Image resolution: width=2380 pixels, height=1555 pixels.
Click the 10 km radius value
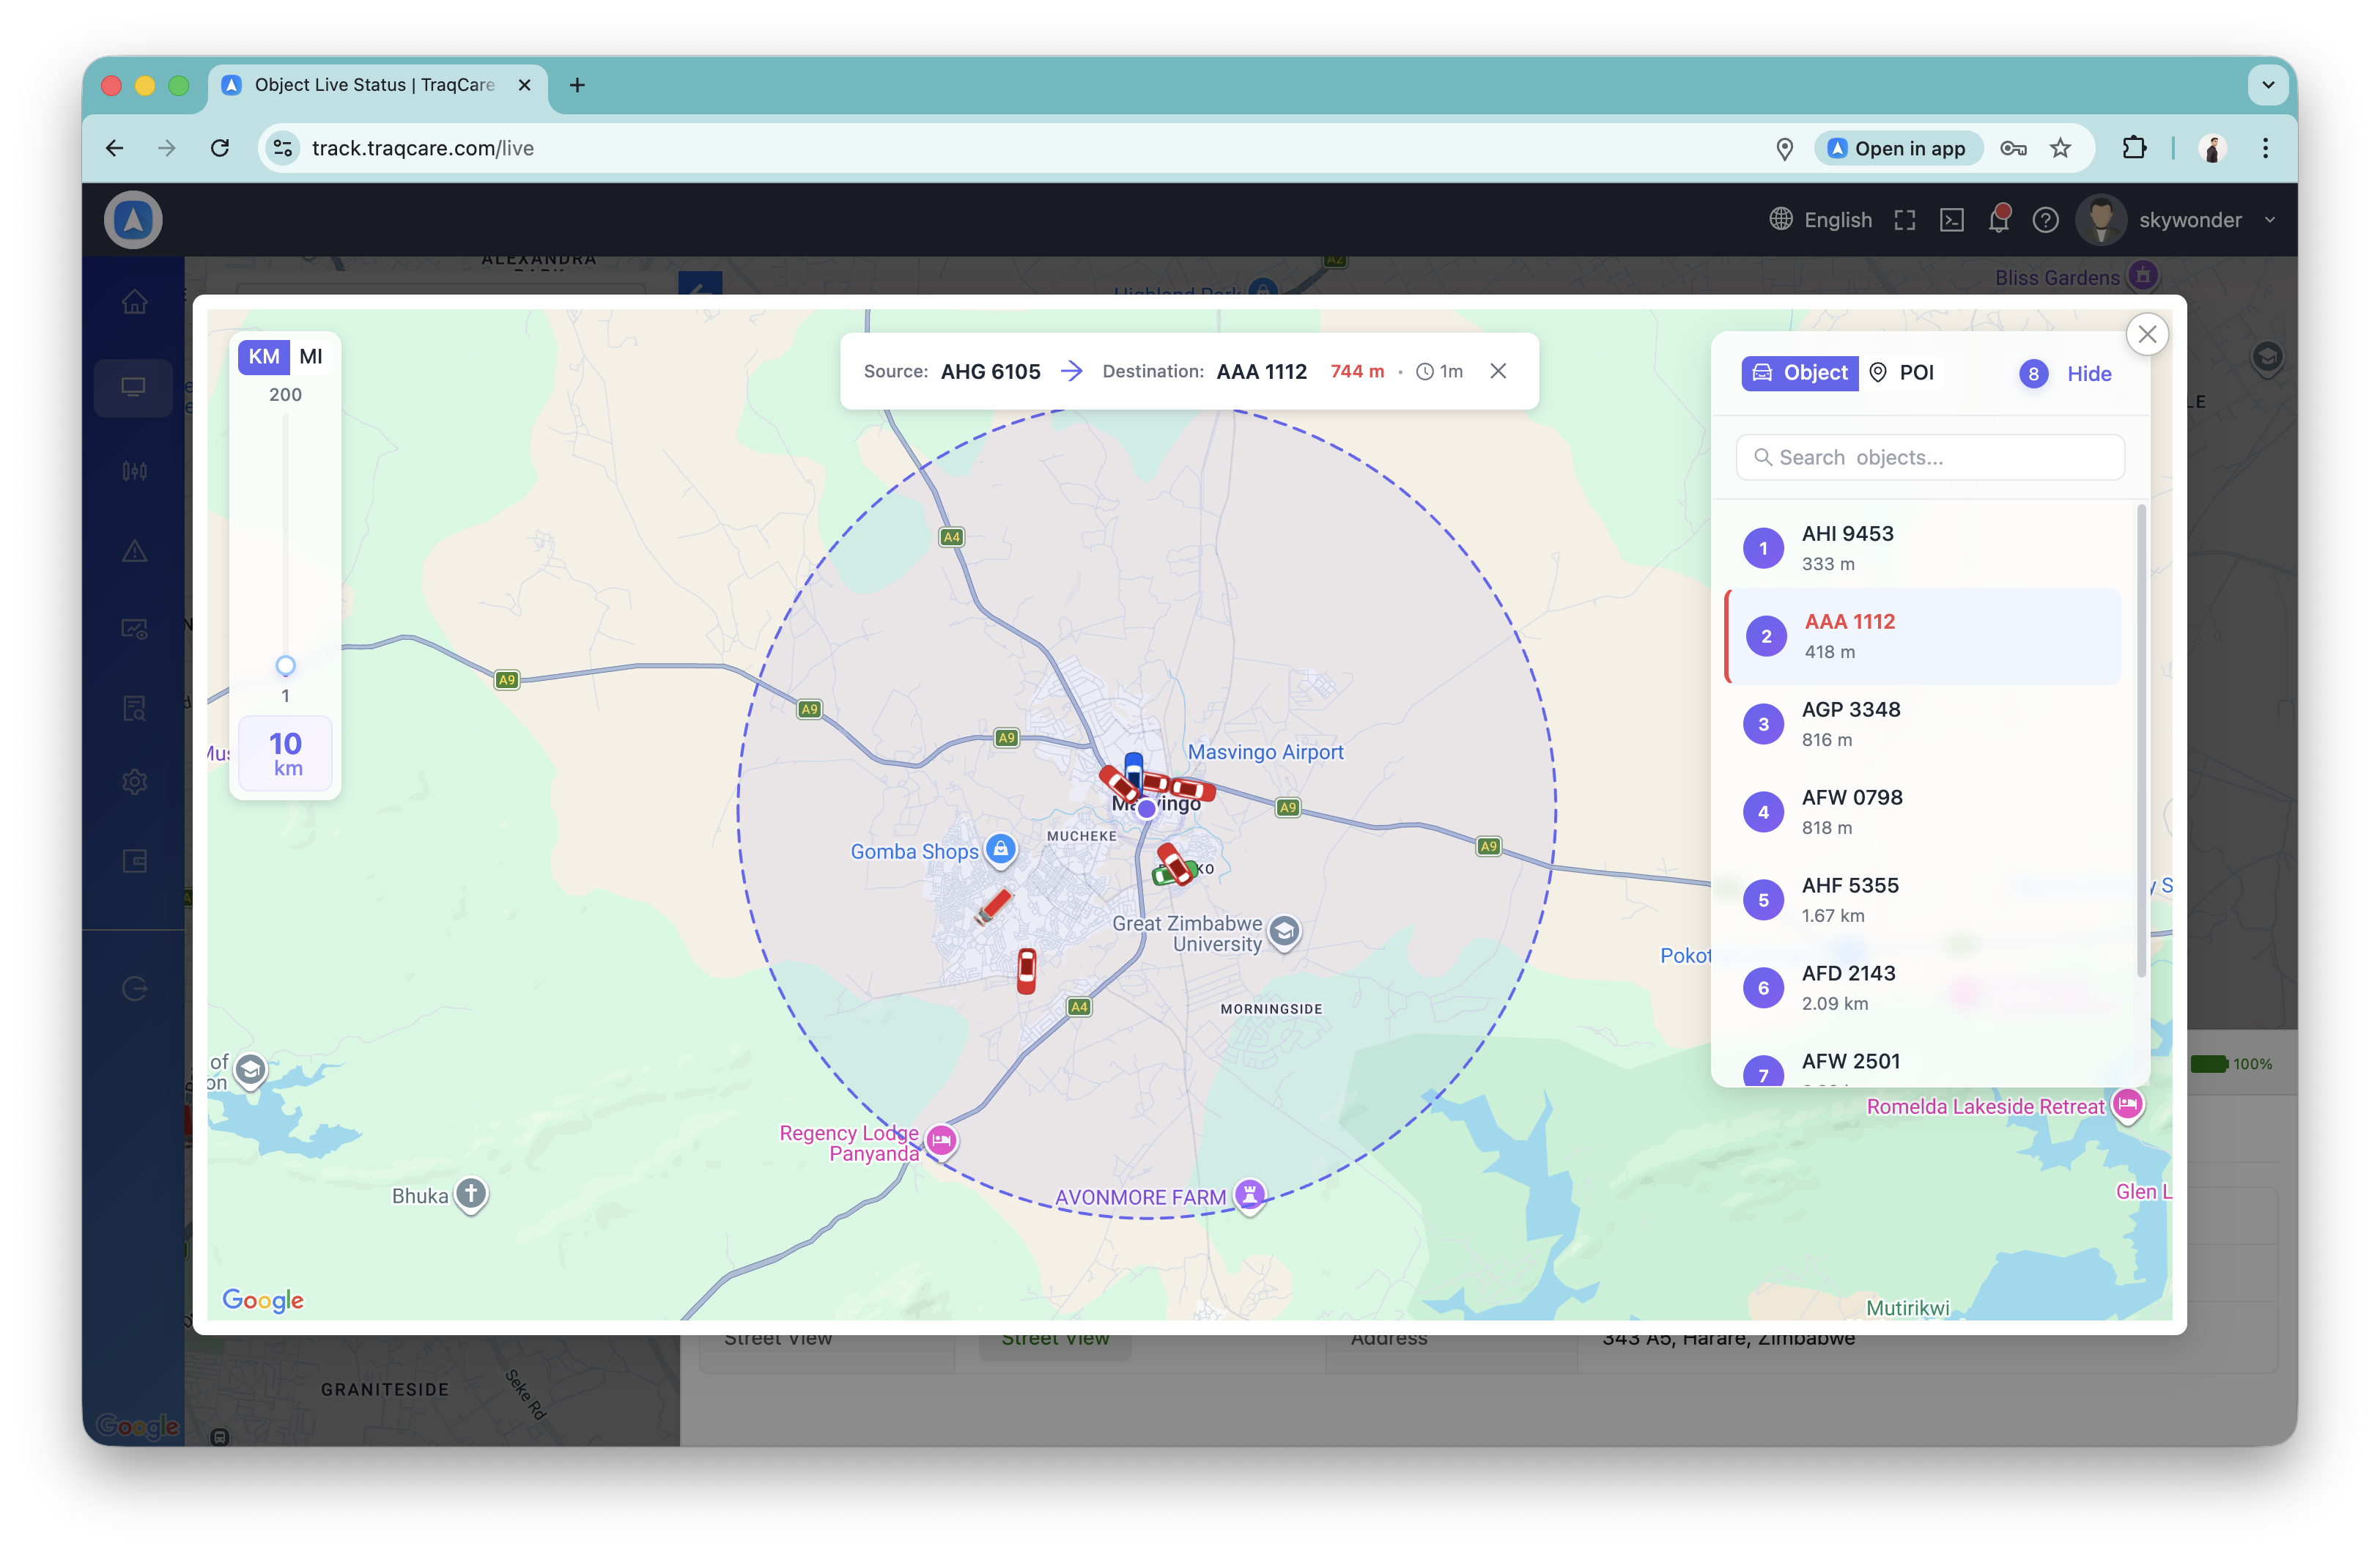coord(285,754)
